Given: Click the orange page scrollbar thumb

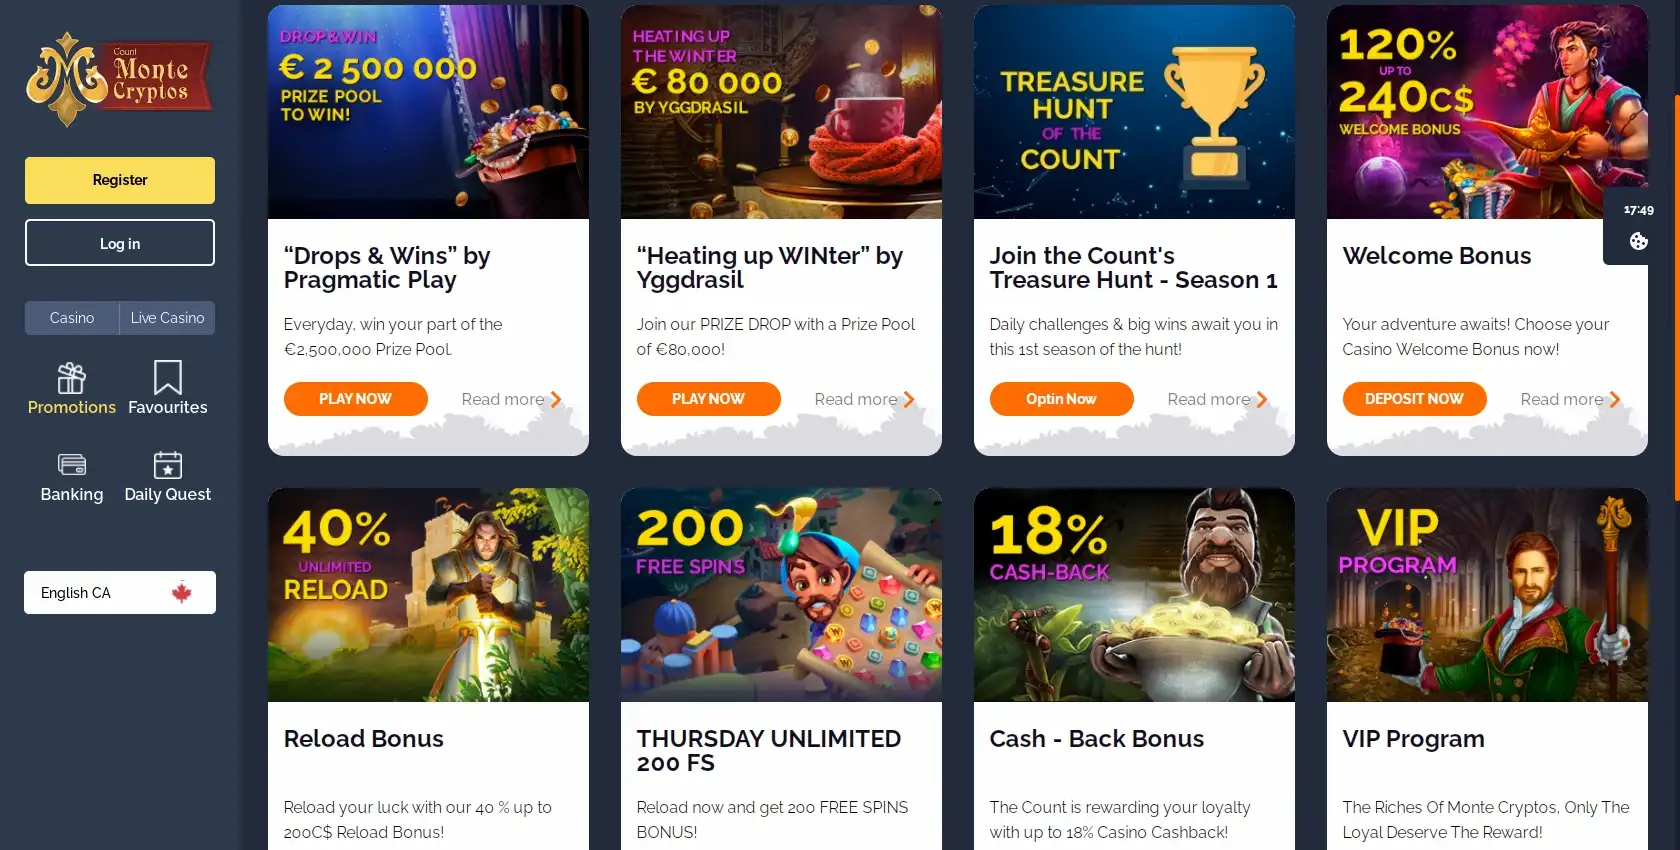Looking at the screenshot, I should (x=1677, y=298).
